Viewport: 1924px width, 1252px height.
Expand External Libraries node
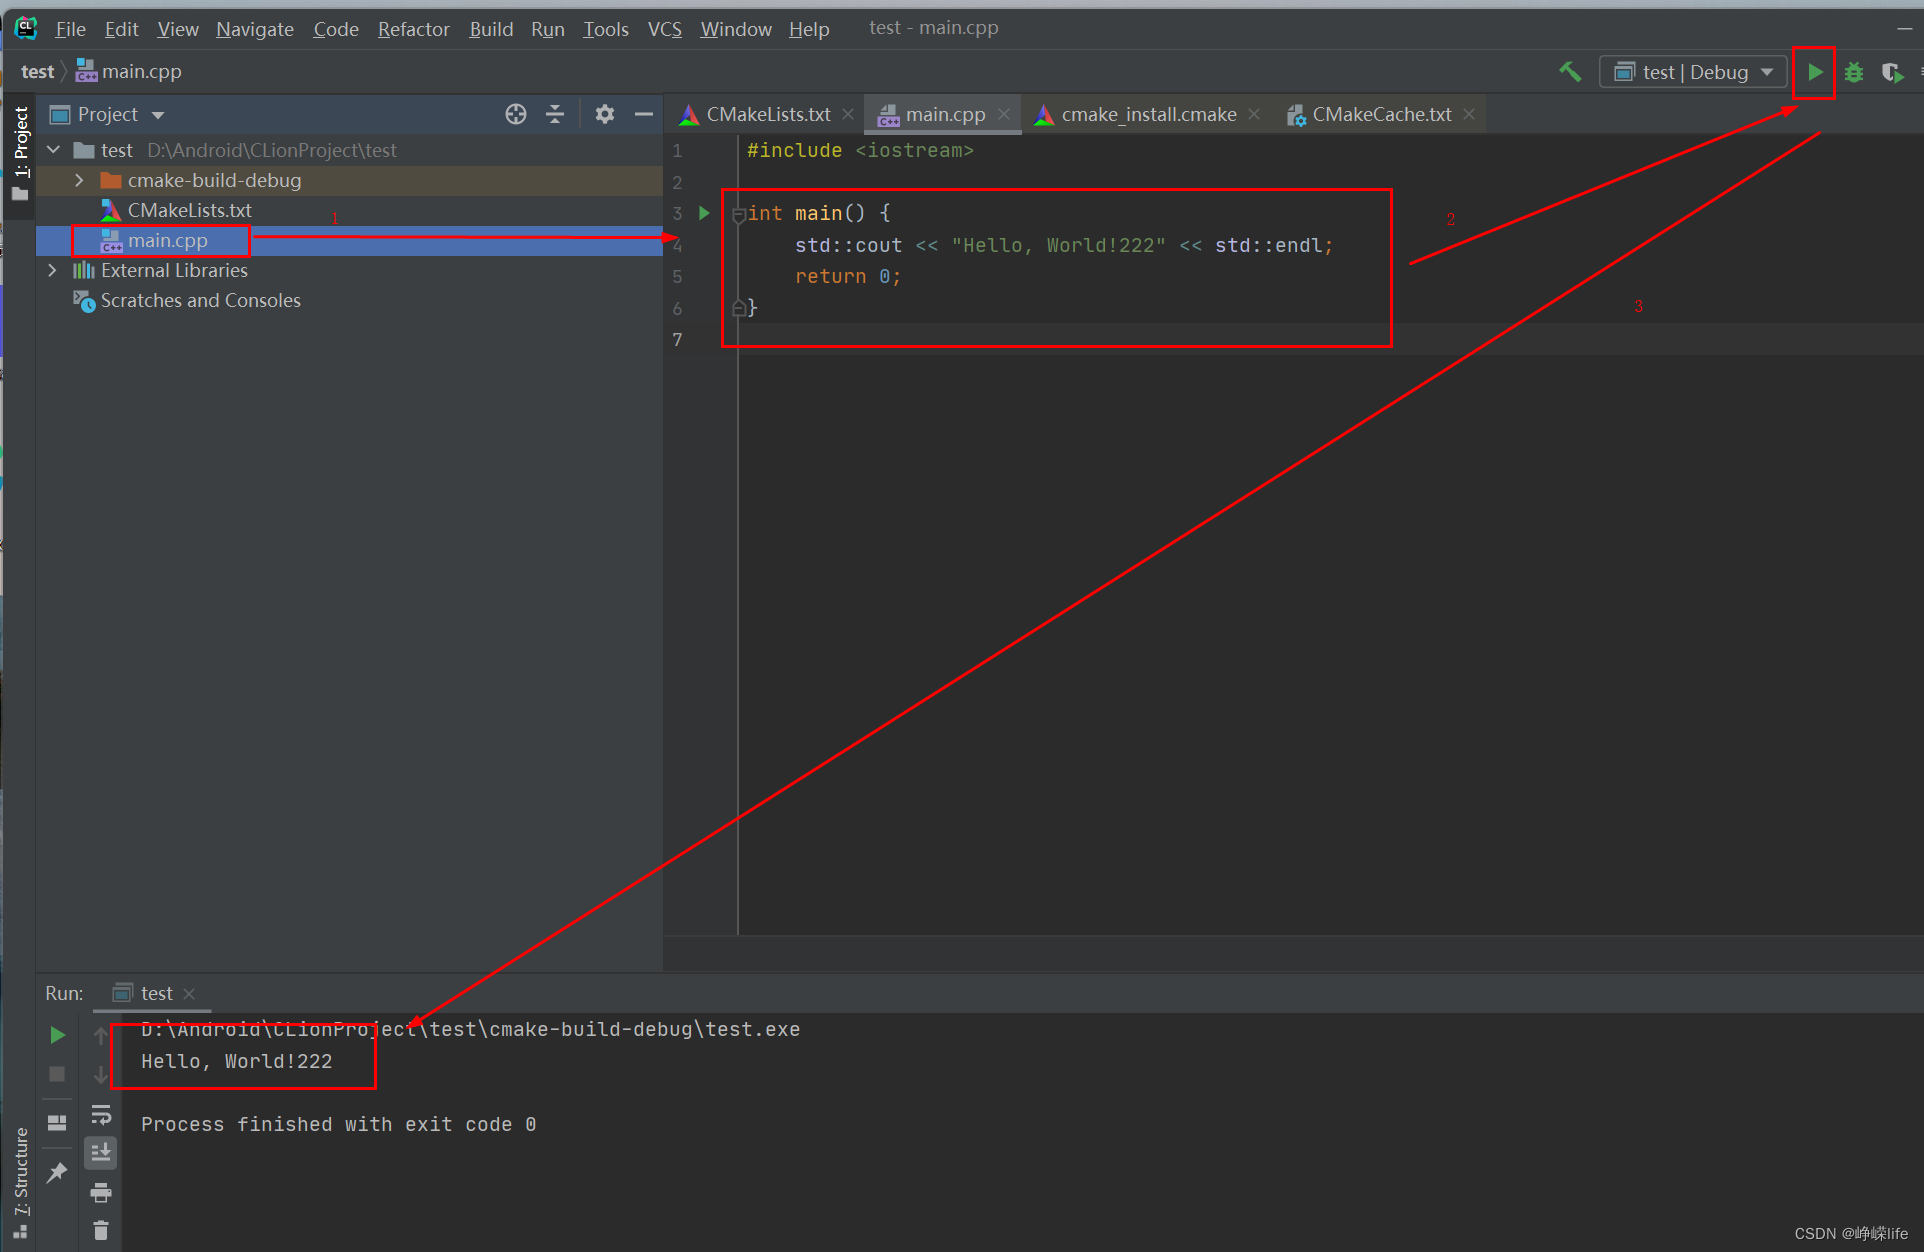point(52,270)
